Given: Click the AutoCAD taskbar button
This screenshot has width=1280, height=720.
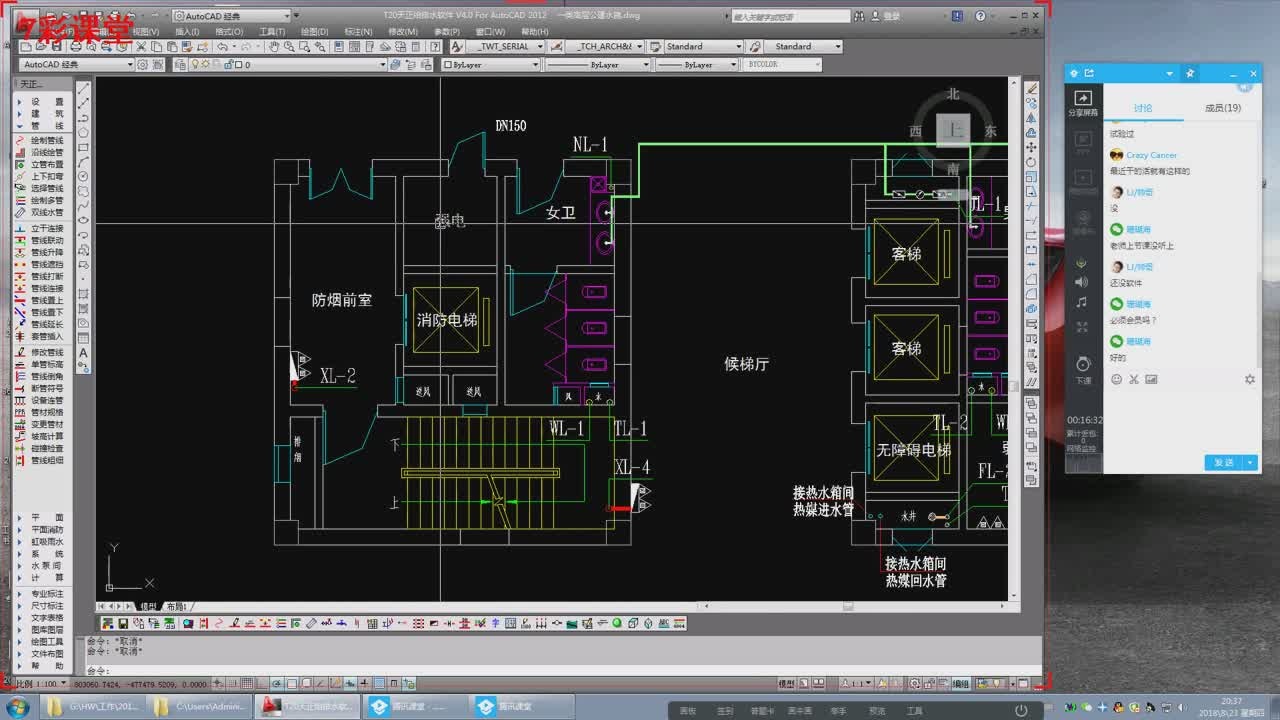Looking at the screenshot, I should click(306, 707).
